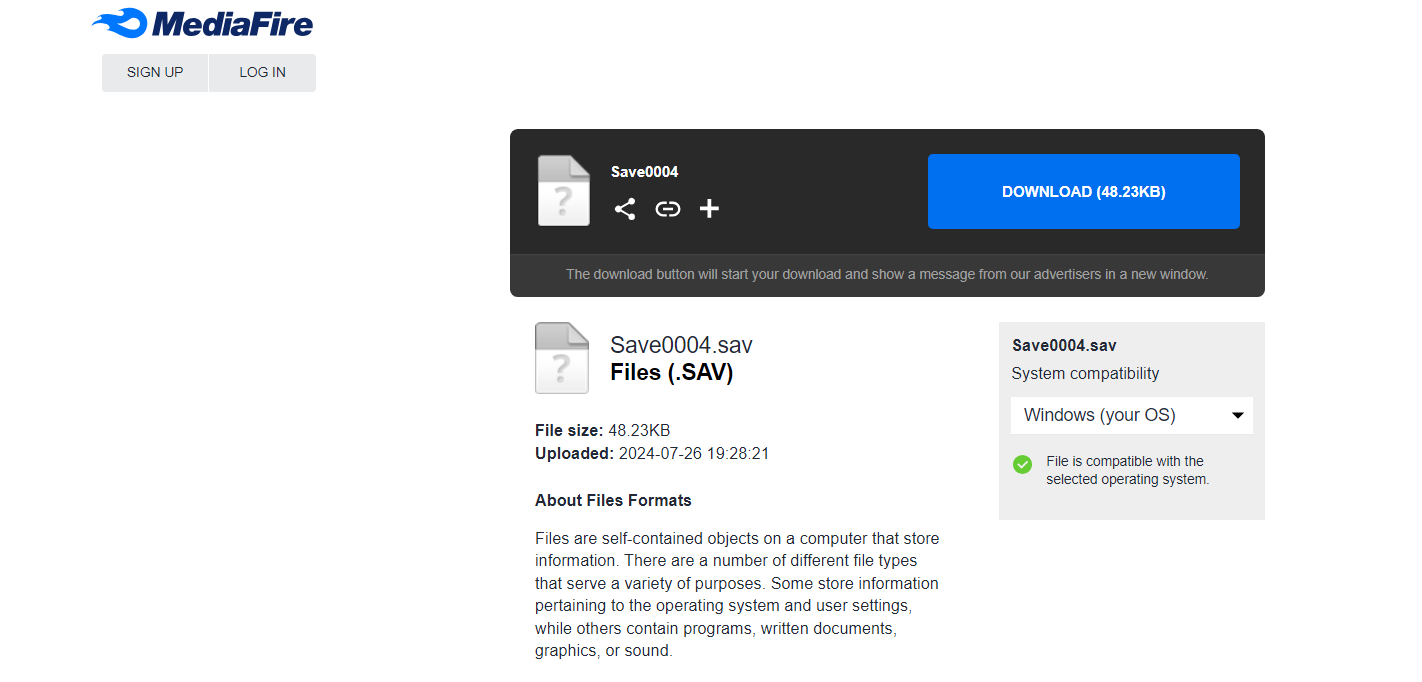1422x682 pixels.
Task: Click the MediaFire flame logo
Action: pyautogui.click(x=119, y=23)
